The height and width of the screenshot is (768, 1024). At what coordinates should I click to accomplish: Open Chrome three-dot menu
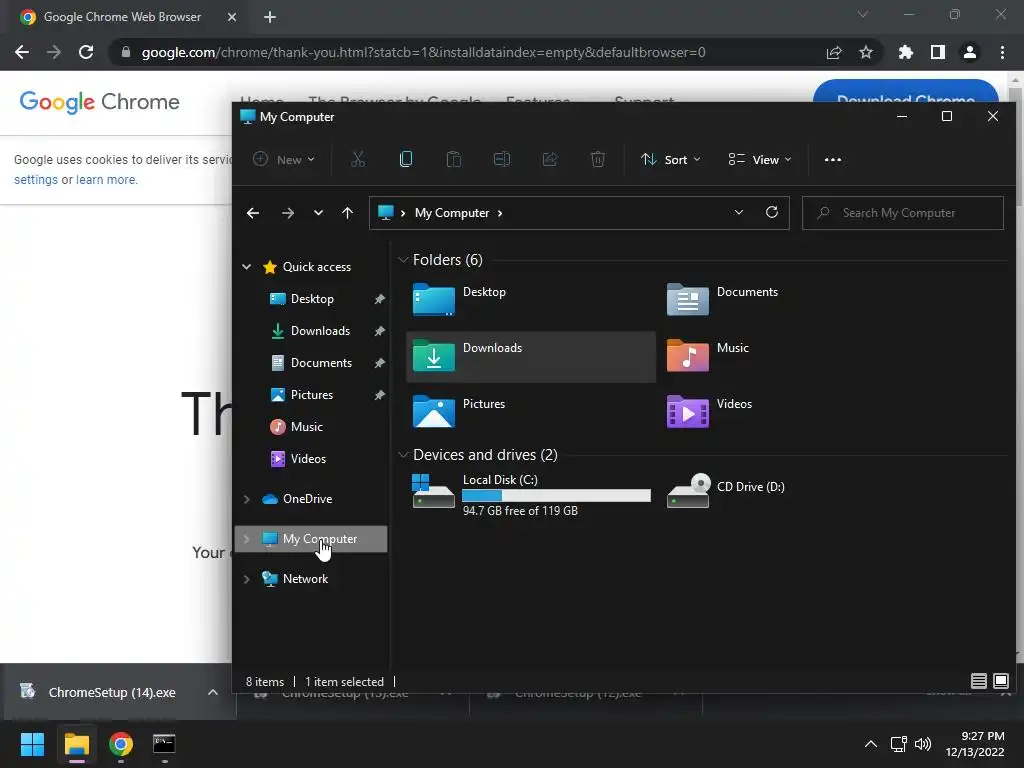click(1002, 52)
